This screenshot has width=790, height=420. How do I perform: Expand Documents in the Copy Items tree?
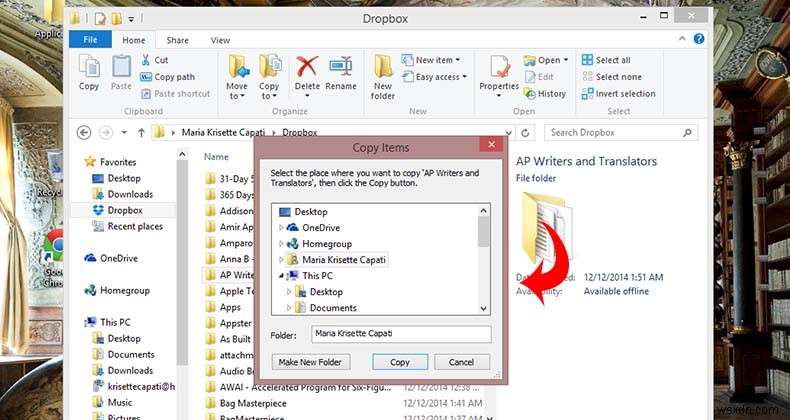(x=289, y=308)
